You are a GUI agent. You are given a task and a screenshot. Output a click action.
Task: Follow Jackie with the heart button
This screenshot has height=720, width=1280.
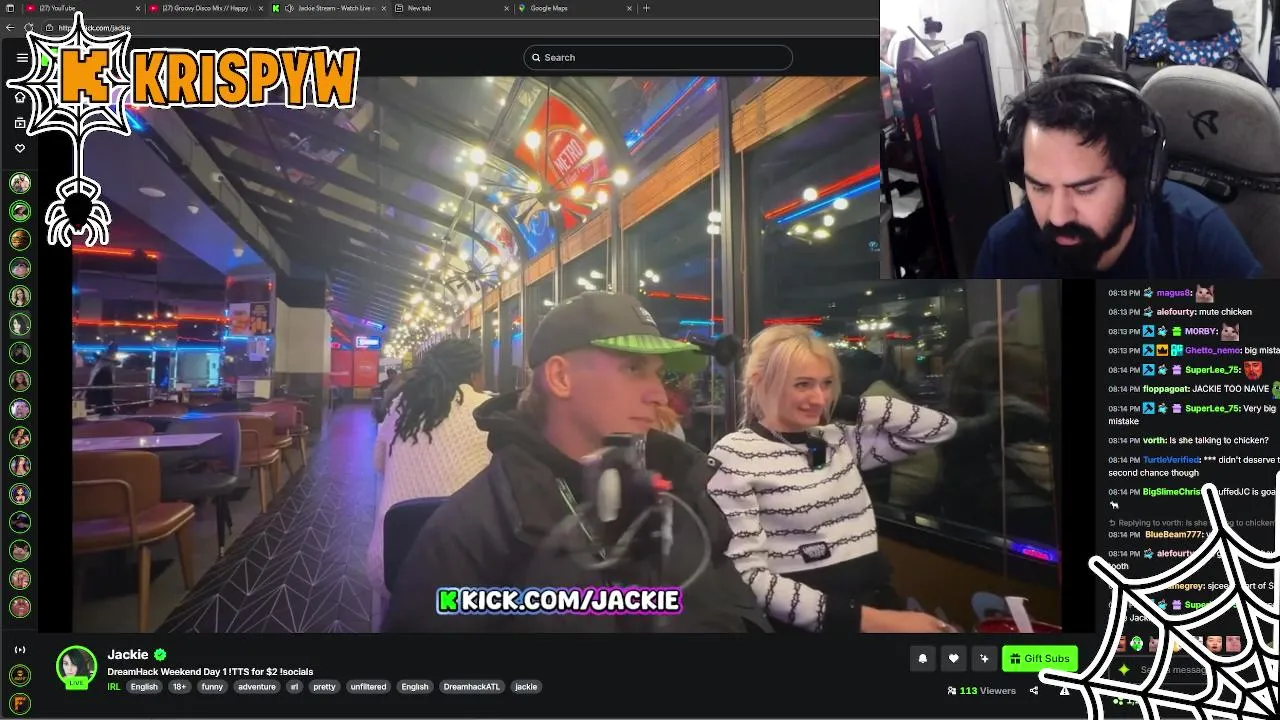tap(953, 658)
